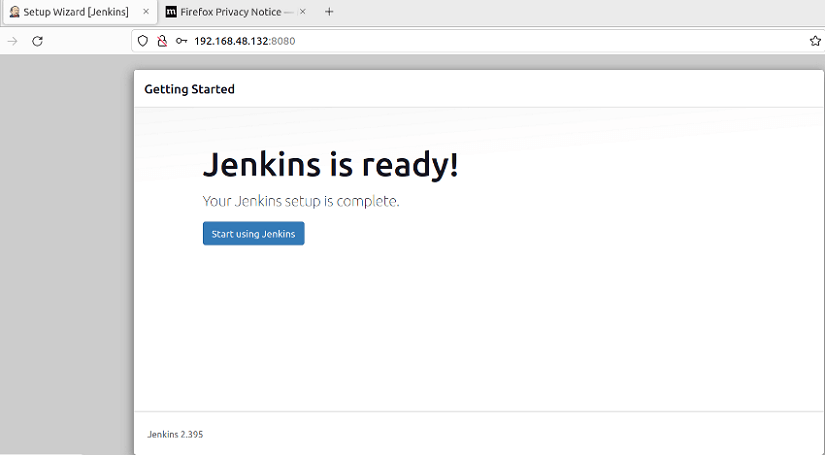Click the key icon in address bar

pos(182,41)
